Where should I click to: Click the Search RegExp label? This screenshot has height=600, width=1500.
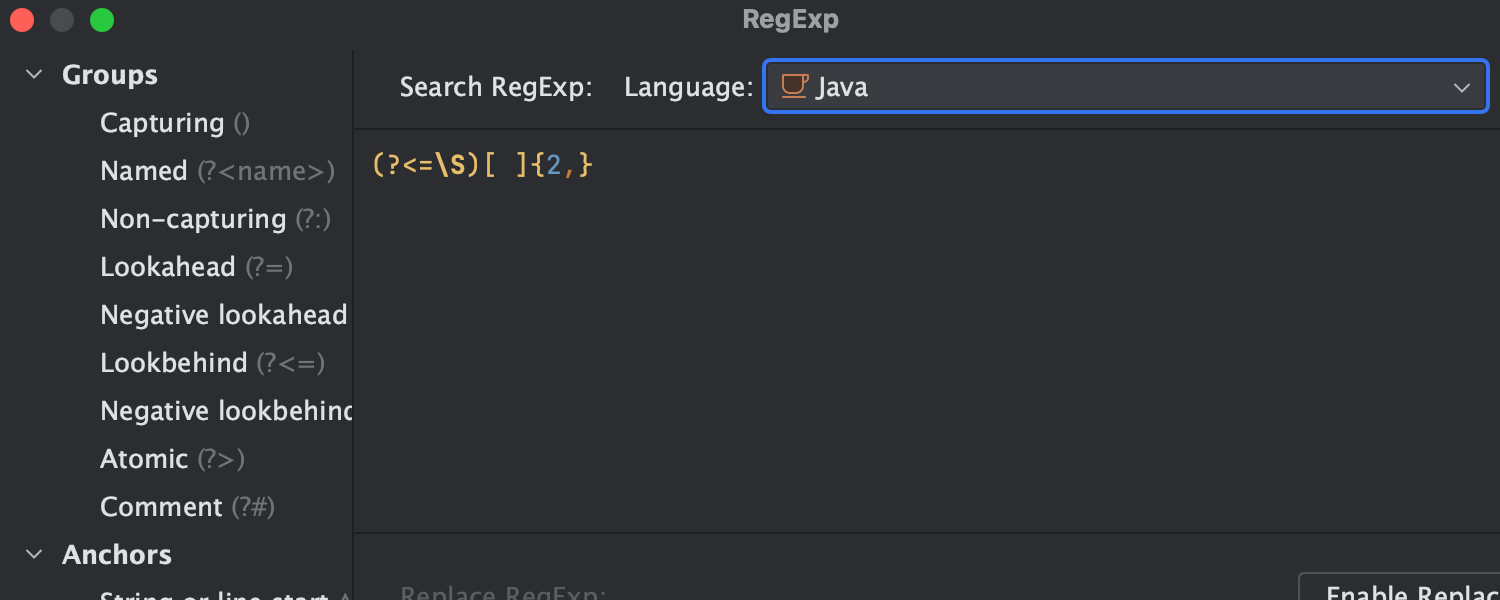click(x=496, y=87)
